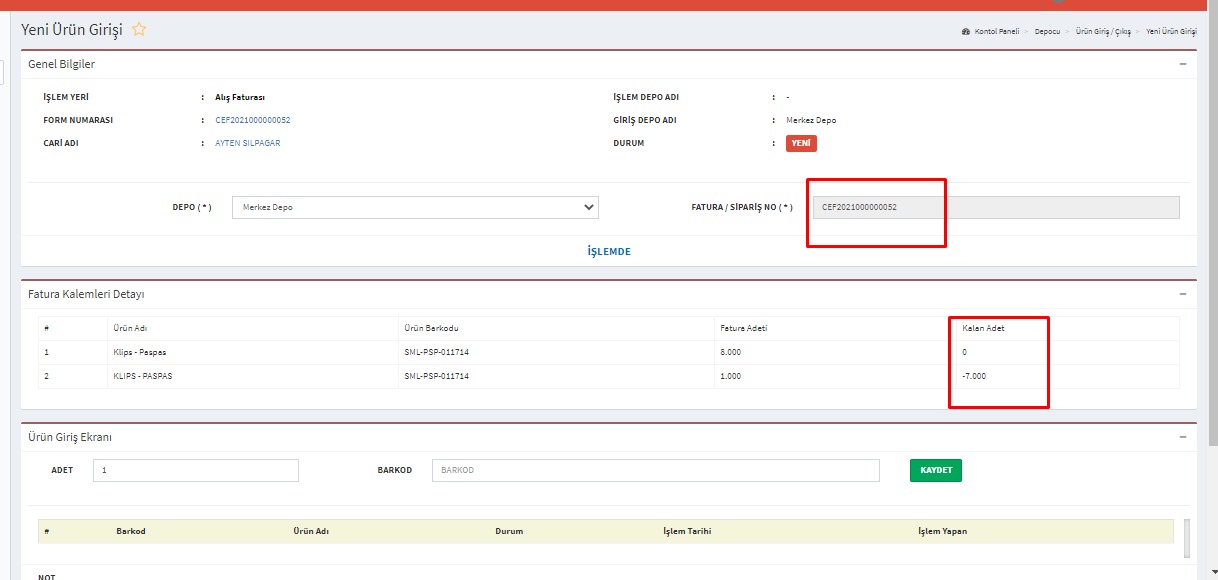Collapse the Fatura Kalemleri Detayı panel
This screenshot has width=1218, height=580.
(x=1183, y=294)
